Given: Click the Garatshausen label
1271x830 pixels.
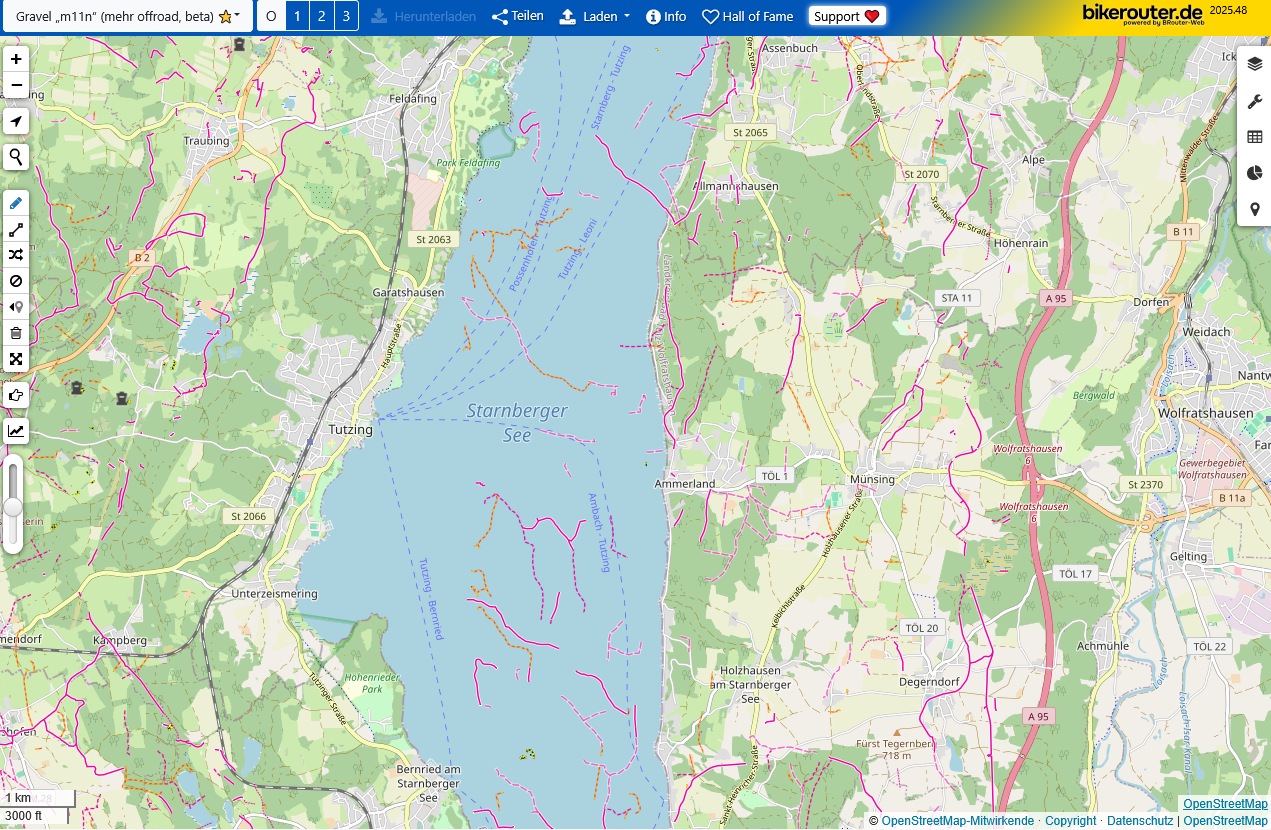Looking at the screenshot, I should 408,292.
